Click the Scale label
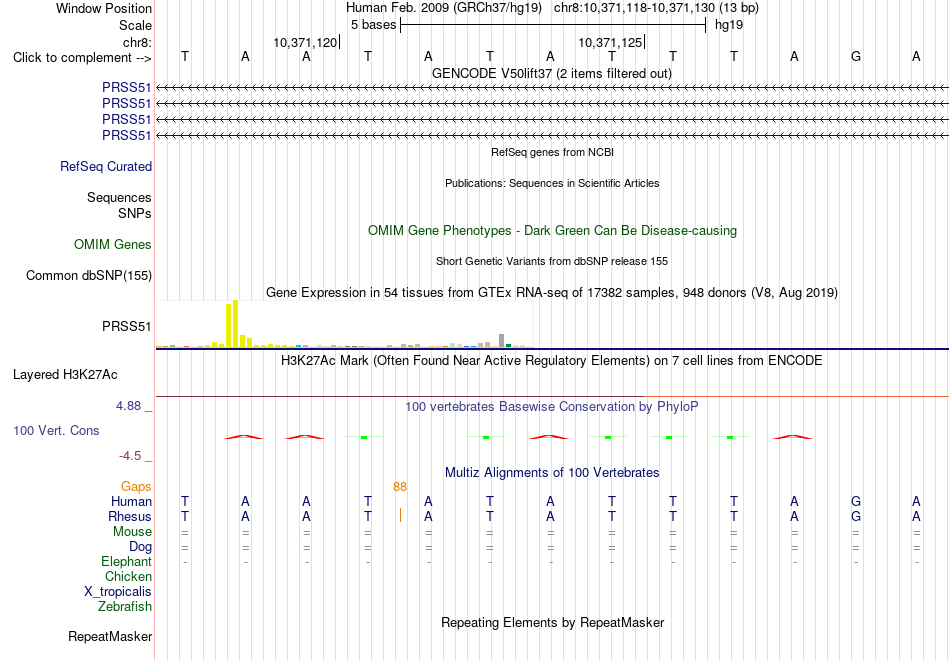 point(135,25)
